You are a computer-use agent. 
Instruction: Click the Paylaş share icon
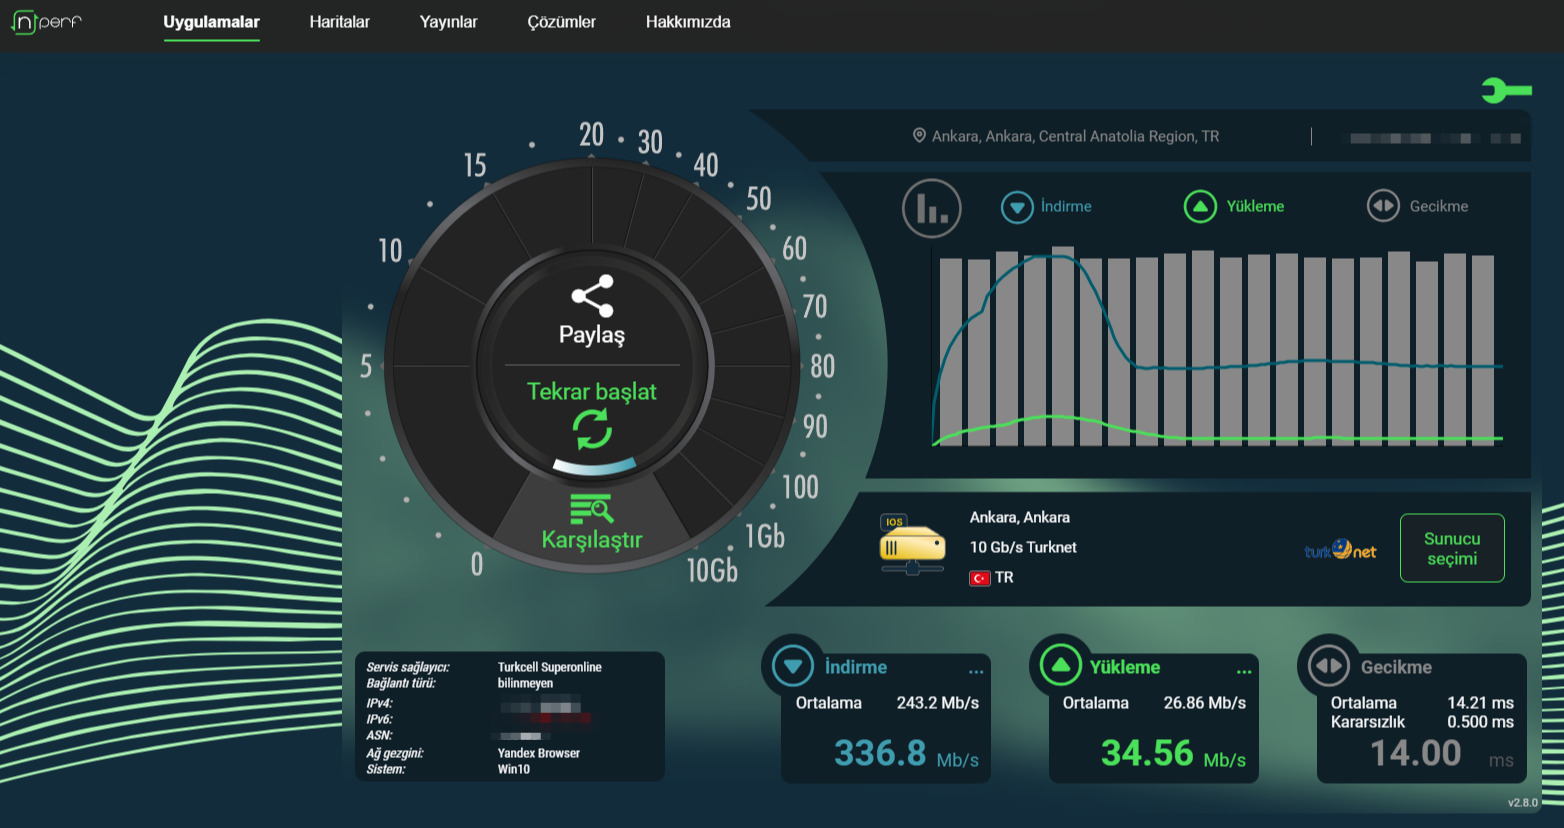(592, 296)
